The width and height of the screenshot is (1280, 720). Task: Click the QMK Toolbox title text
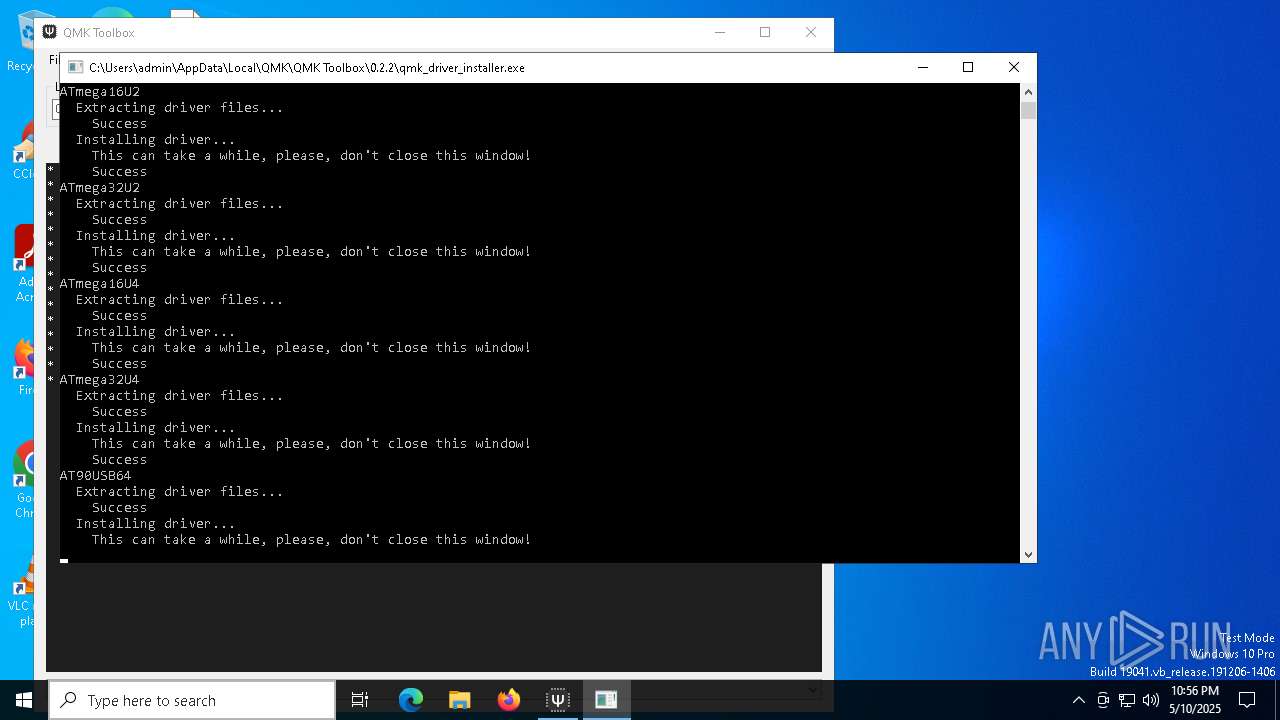pos(99,33)
